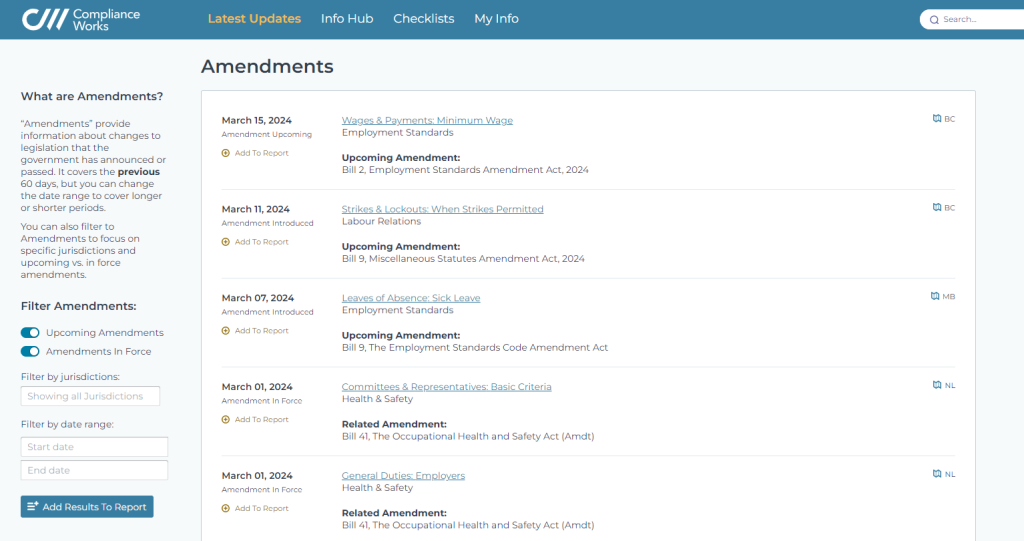This screenshot has width=1024, height=541.
Task: Click Filter Amendments: heading
Action: pos(78,306)
